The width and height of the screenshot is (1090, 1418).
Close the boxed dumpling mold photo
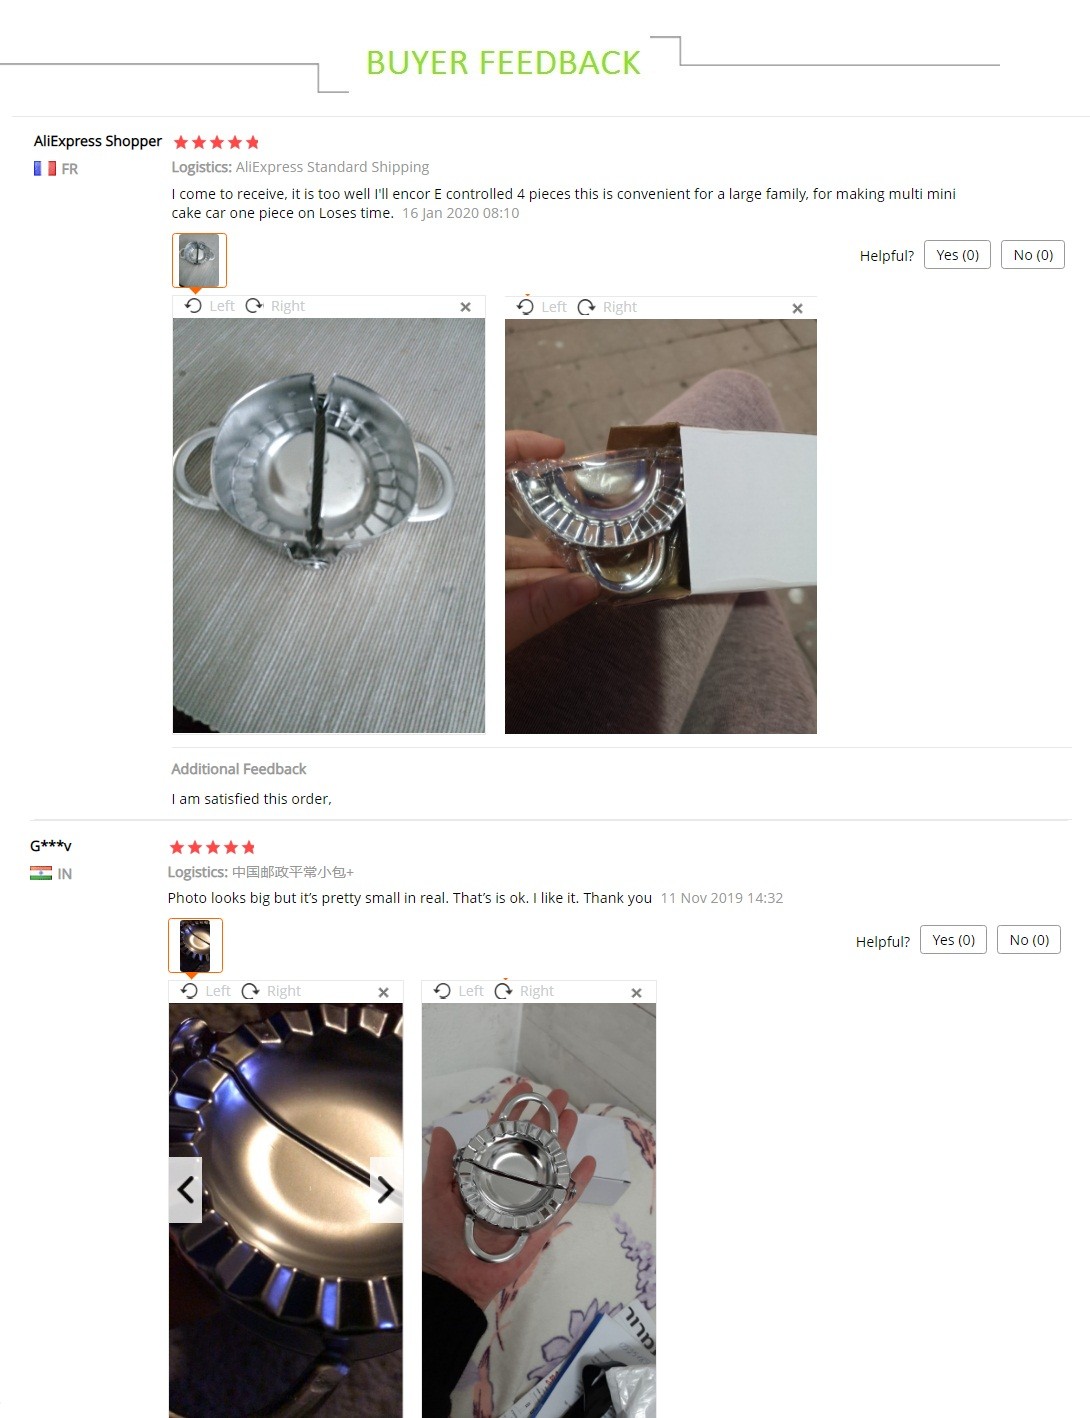[797, 308]
